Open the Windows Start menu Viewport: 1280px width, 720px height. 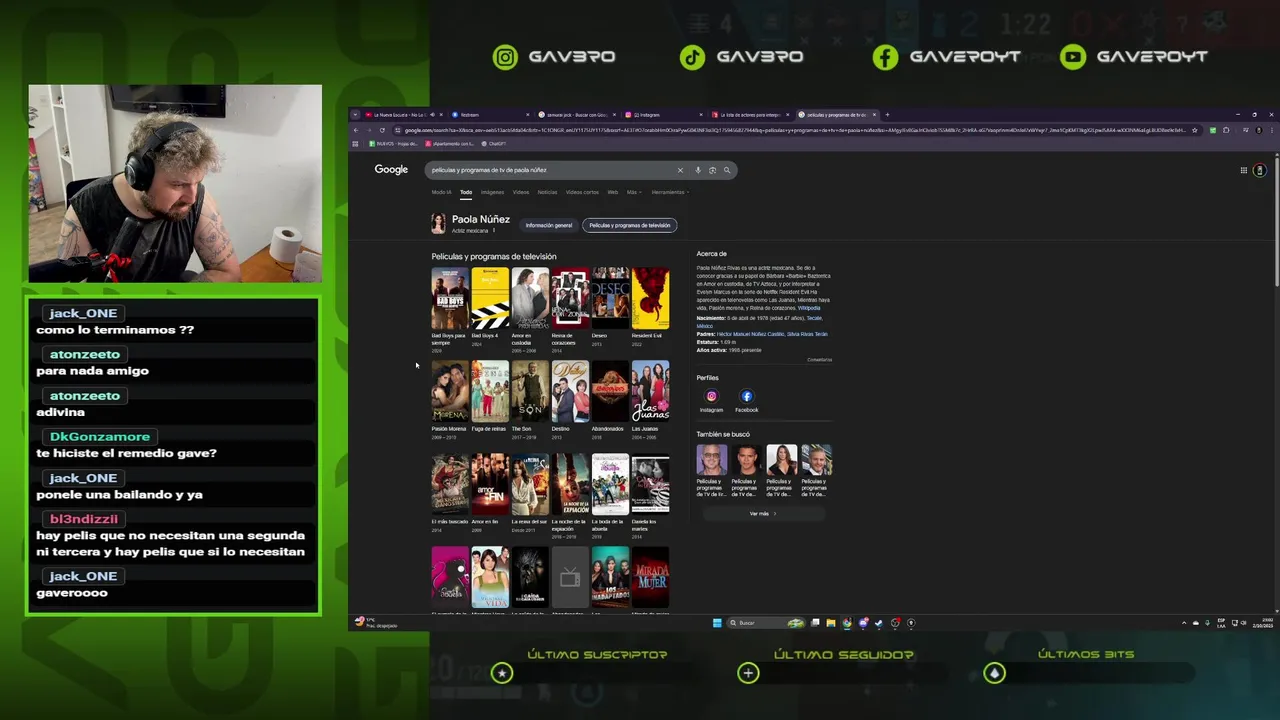pyautogui.click(x=717, y=623)
